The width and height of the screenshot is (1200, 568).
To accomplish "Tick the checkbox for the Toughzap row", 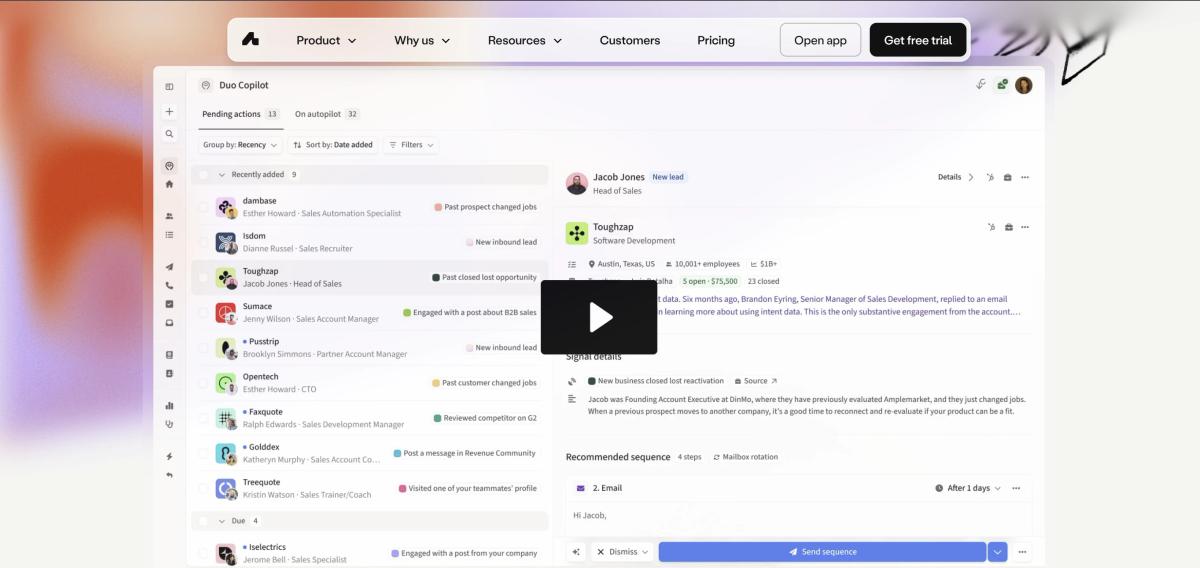I will 204,277.
